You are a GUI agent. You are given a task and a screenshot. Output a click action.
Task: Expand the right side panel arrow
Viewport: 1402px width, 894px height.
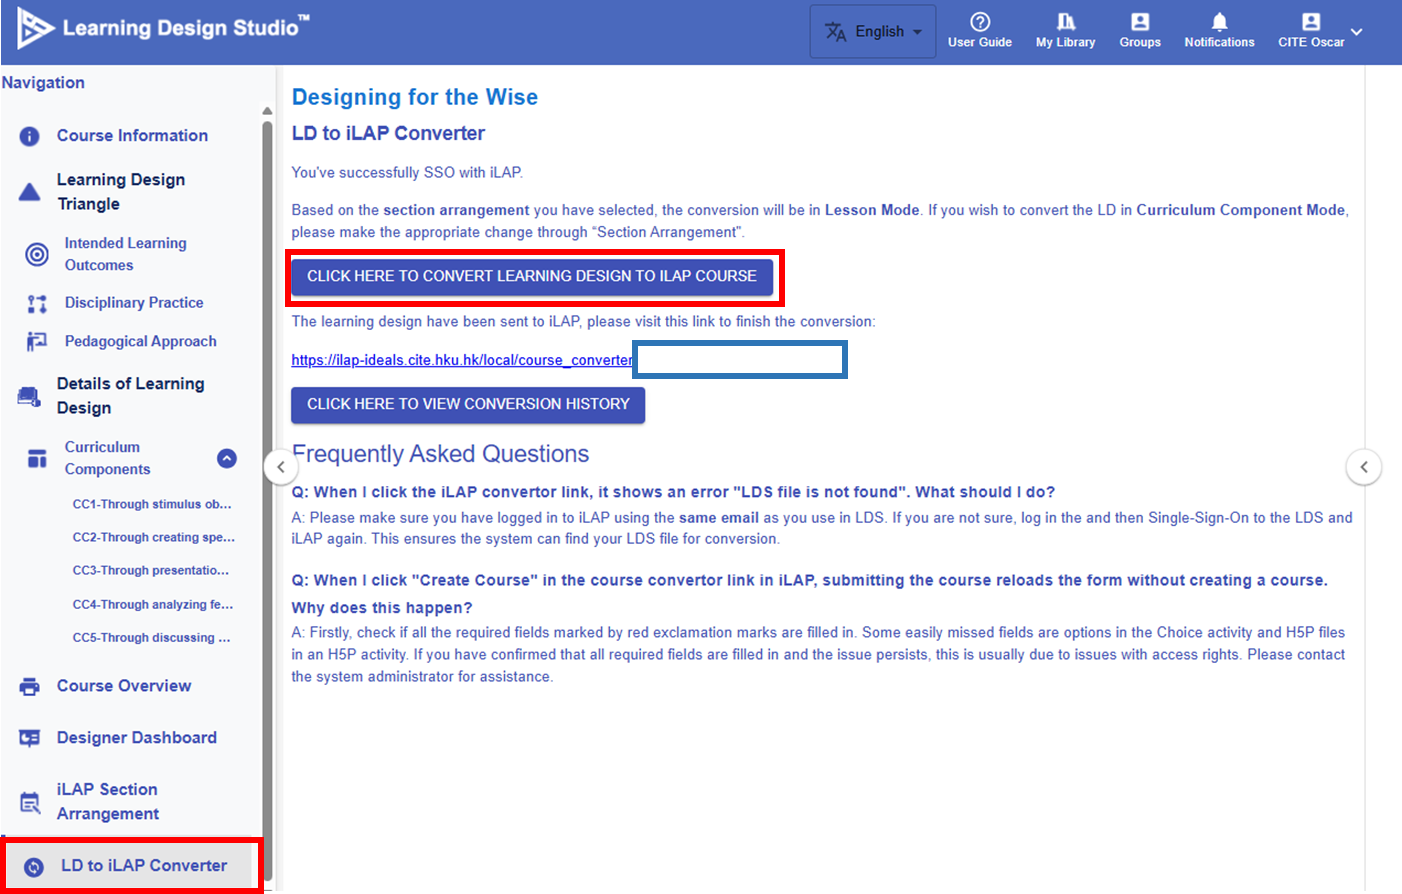[x=1363, y=467]
